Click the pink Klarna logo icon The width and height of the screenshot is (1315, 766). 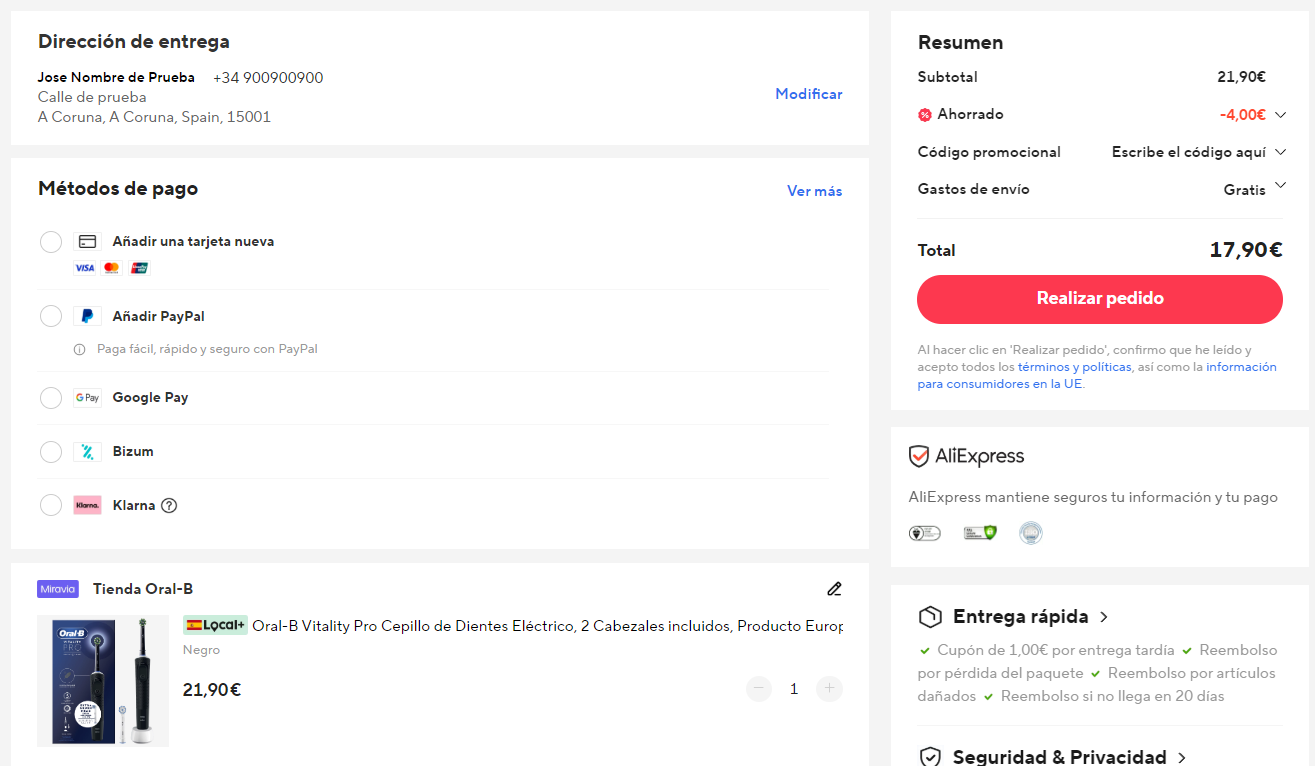pos(87,505)
